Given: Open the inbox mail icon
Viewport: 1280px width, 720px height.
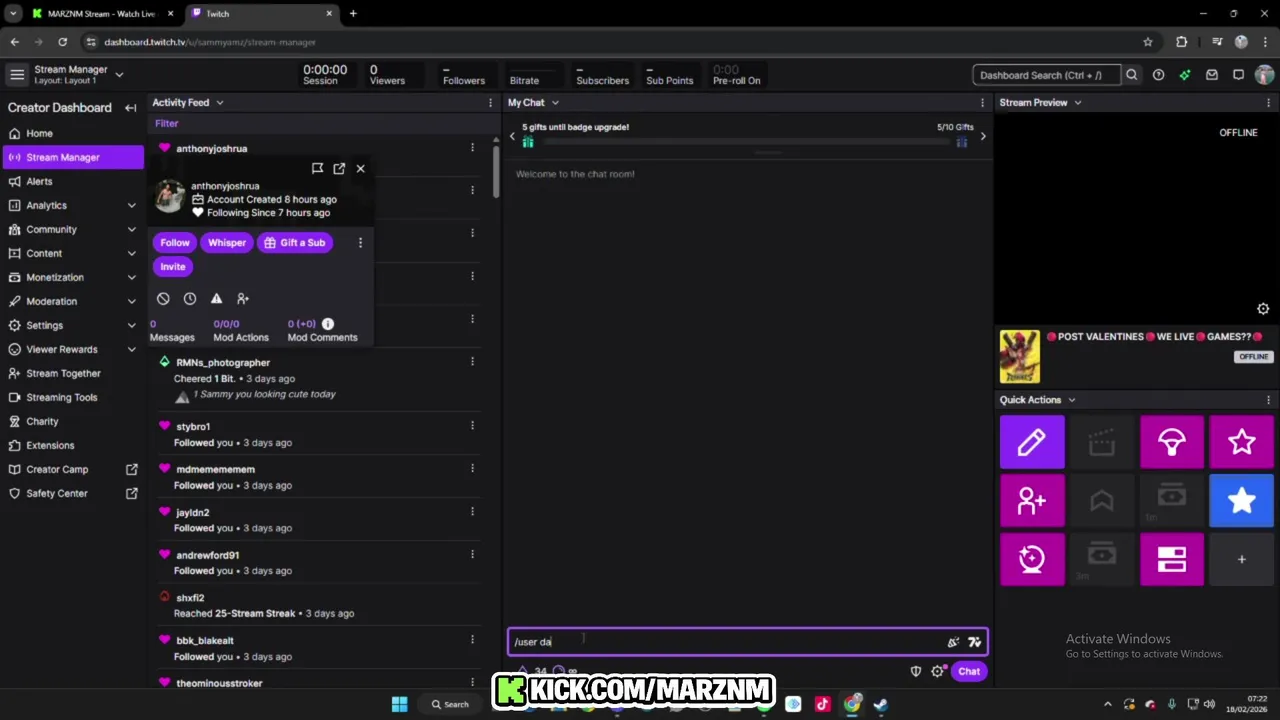Looking at the screenshot, I should 1212,75.
